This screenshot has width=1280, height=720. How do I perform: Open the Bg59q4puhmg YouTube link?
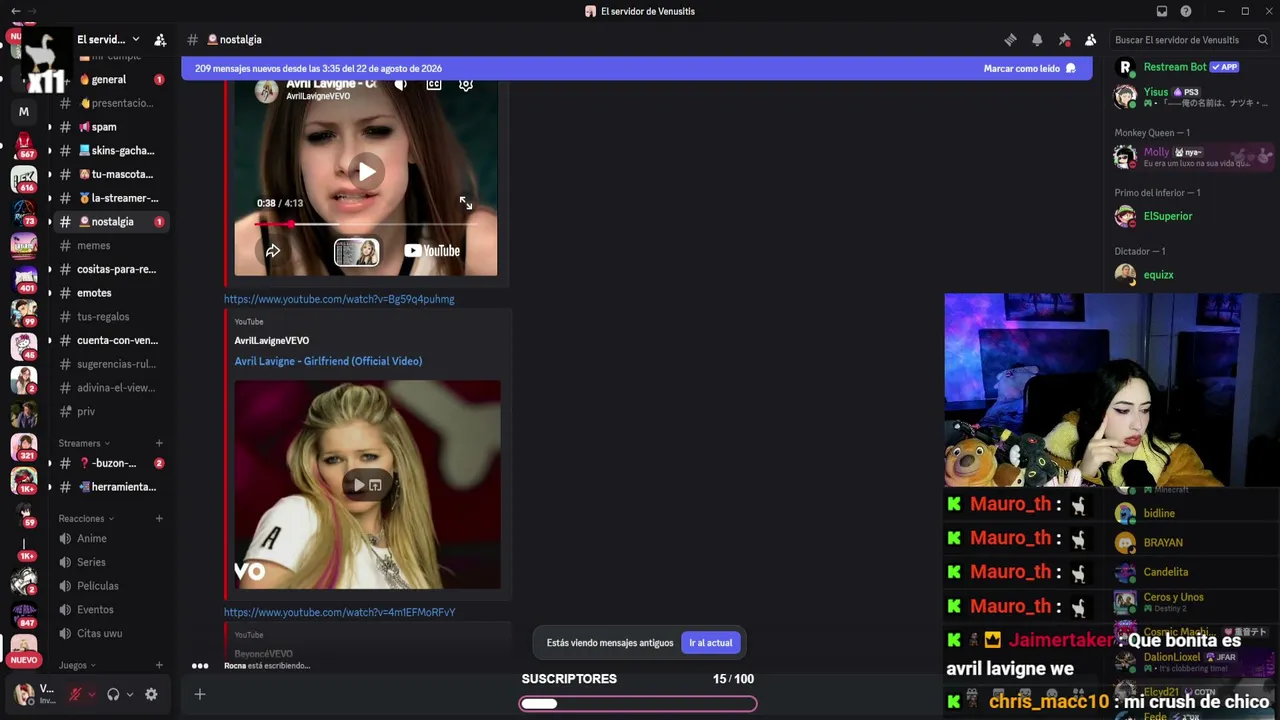[x=339, y=299]
